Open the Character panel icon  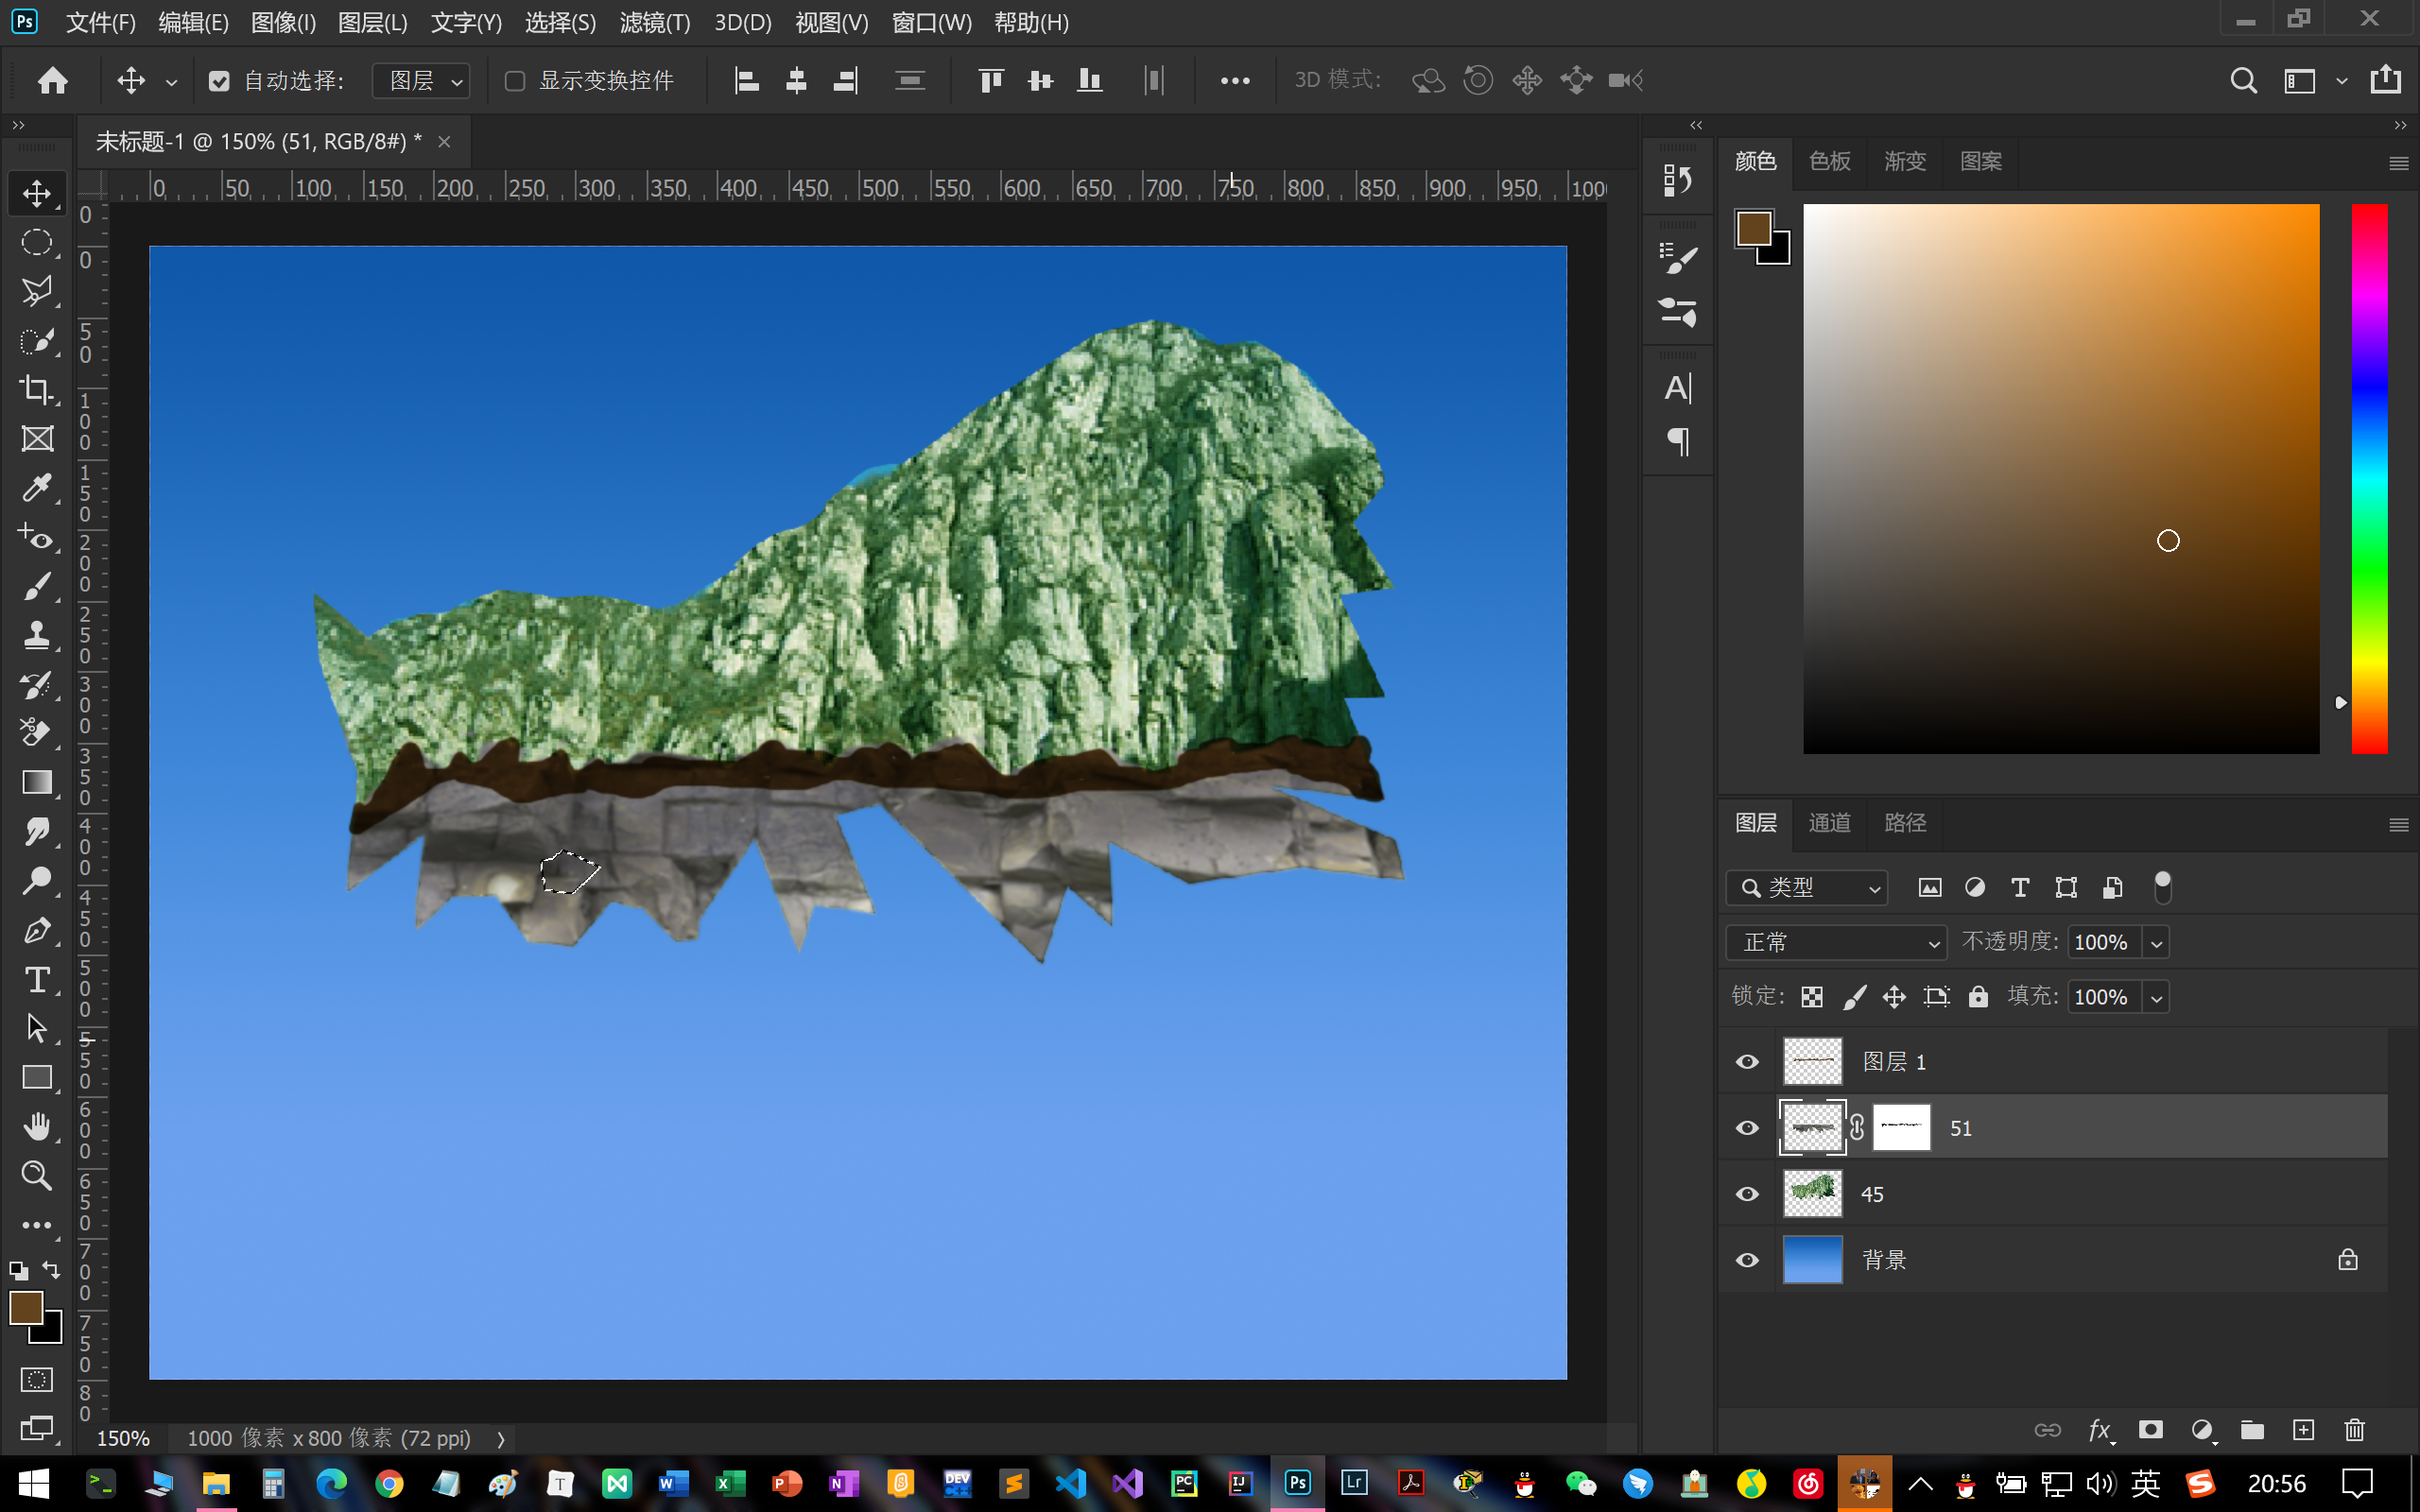1678,388
